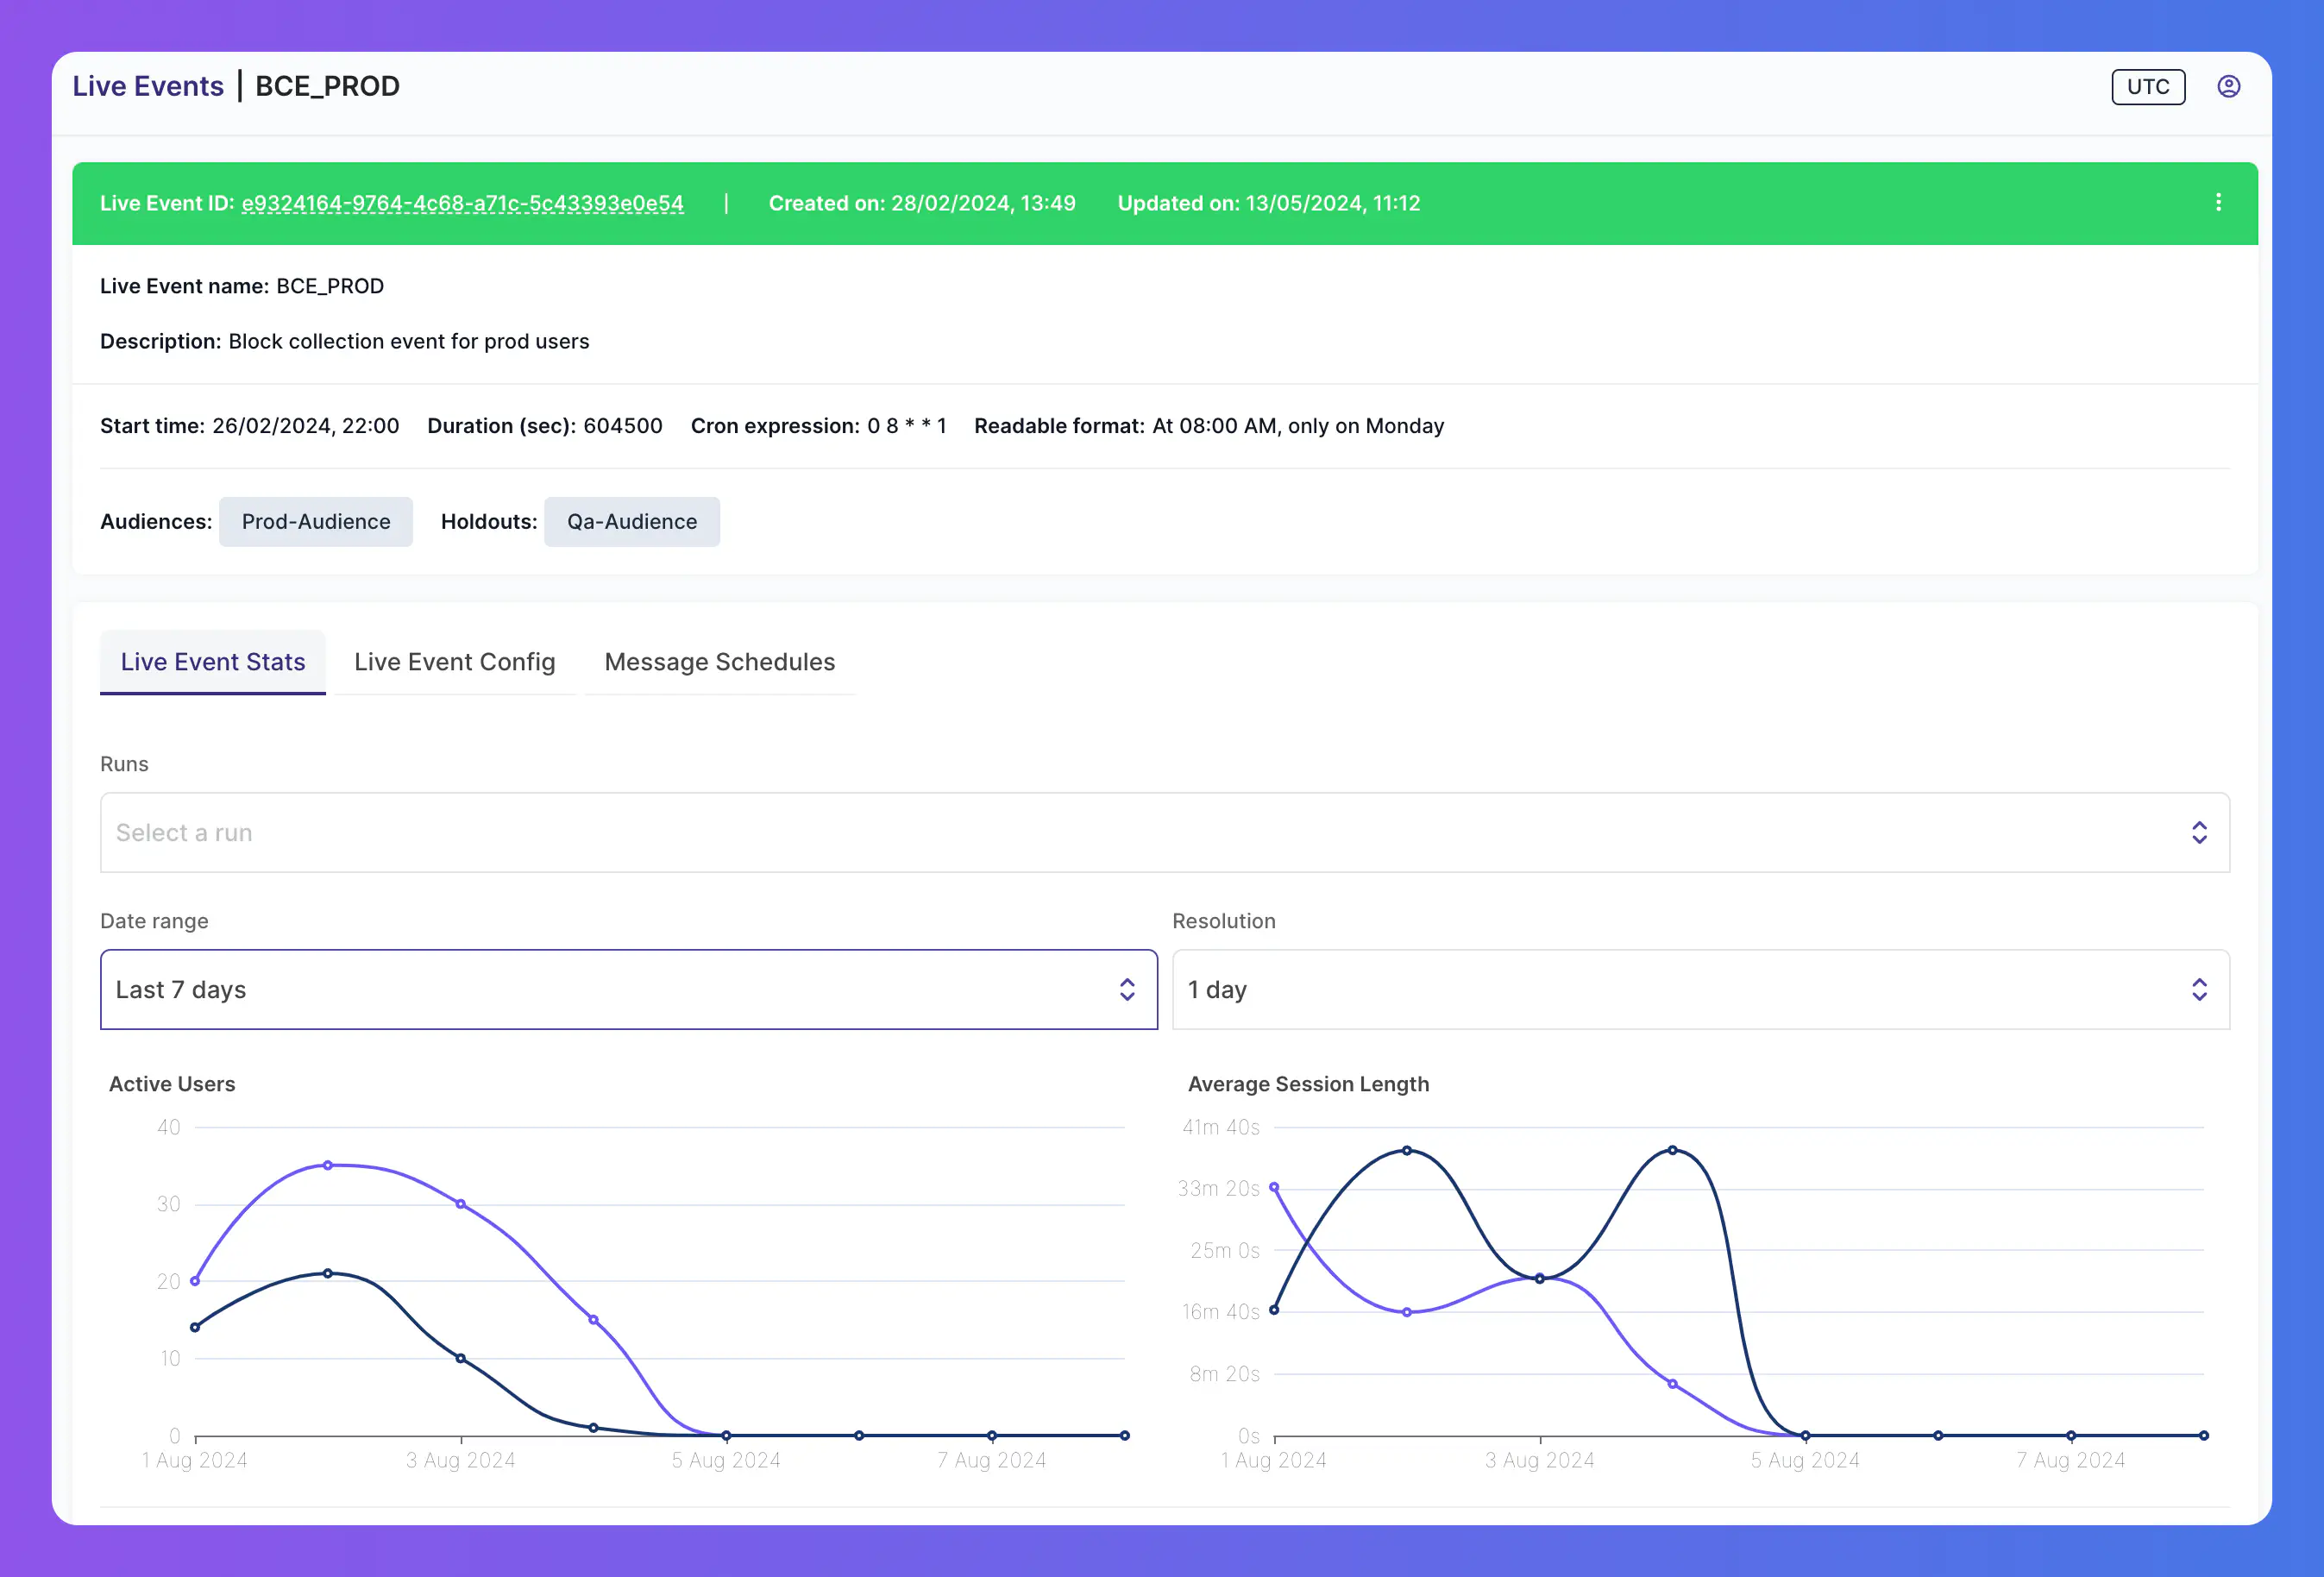Click the Active Users dark peak point near 21
Screen dimensions: 2324x1577
point(328,1273)
